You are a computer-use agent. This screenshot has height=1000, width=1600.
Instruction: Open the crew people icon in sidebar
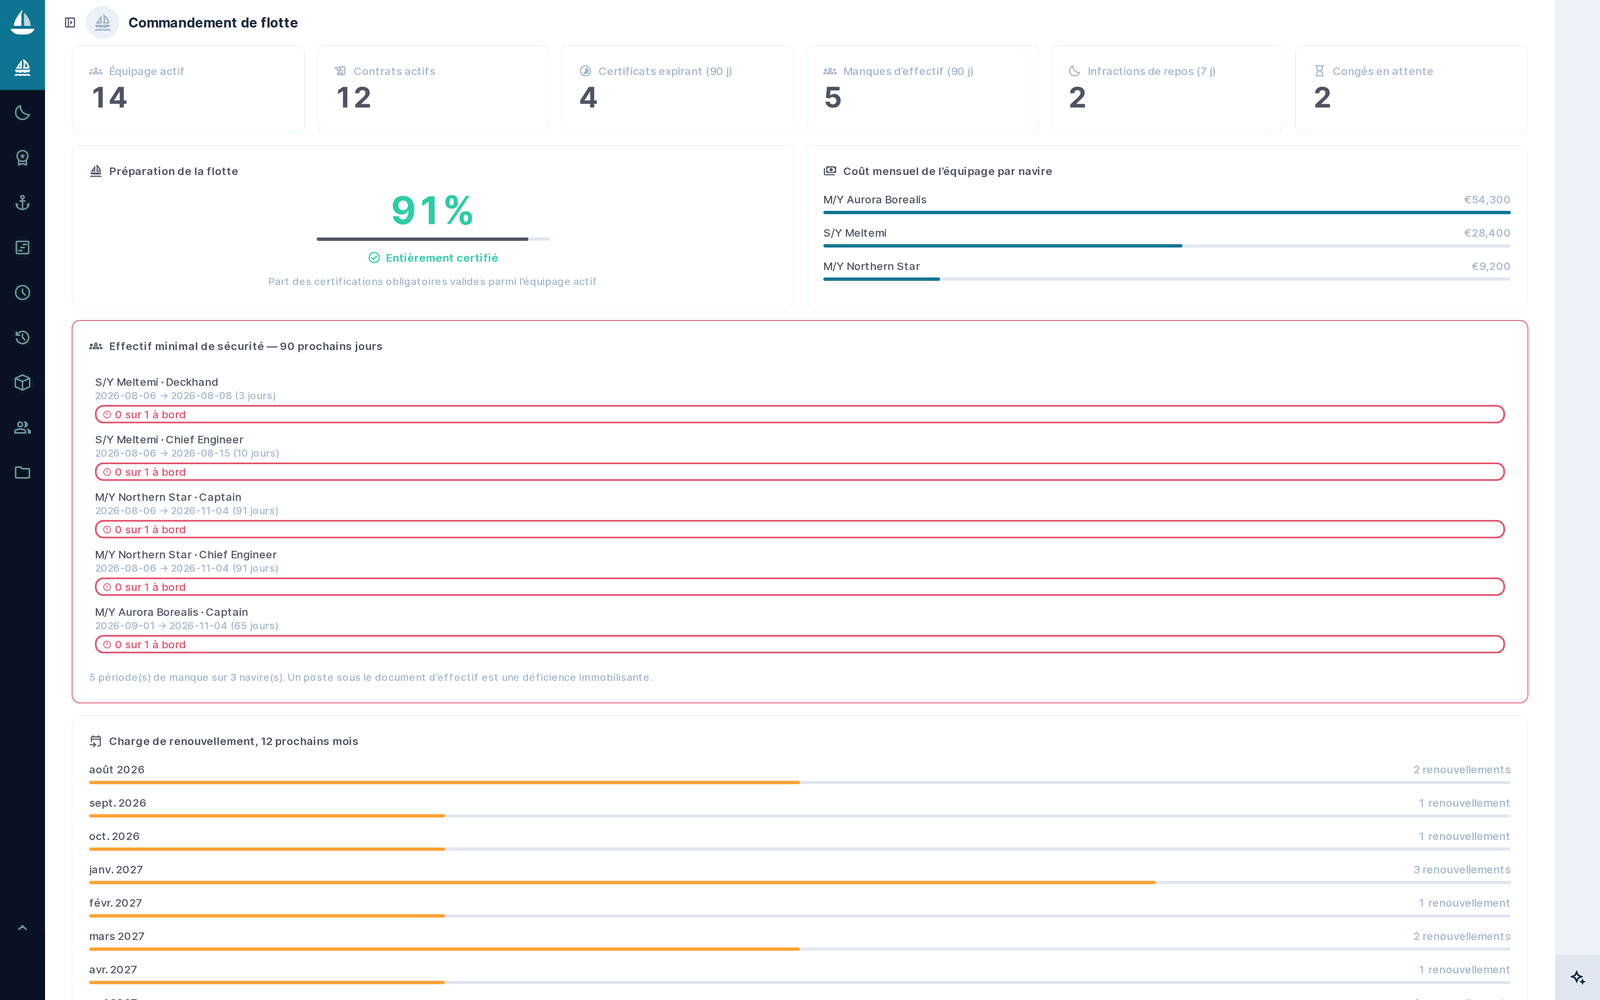[x=22, y=428]
